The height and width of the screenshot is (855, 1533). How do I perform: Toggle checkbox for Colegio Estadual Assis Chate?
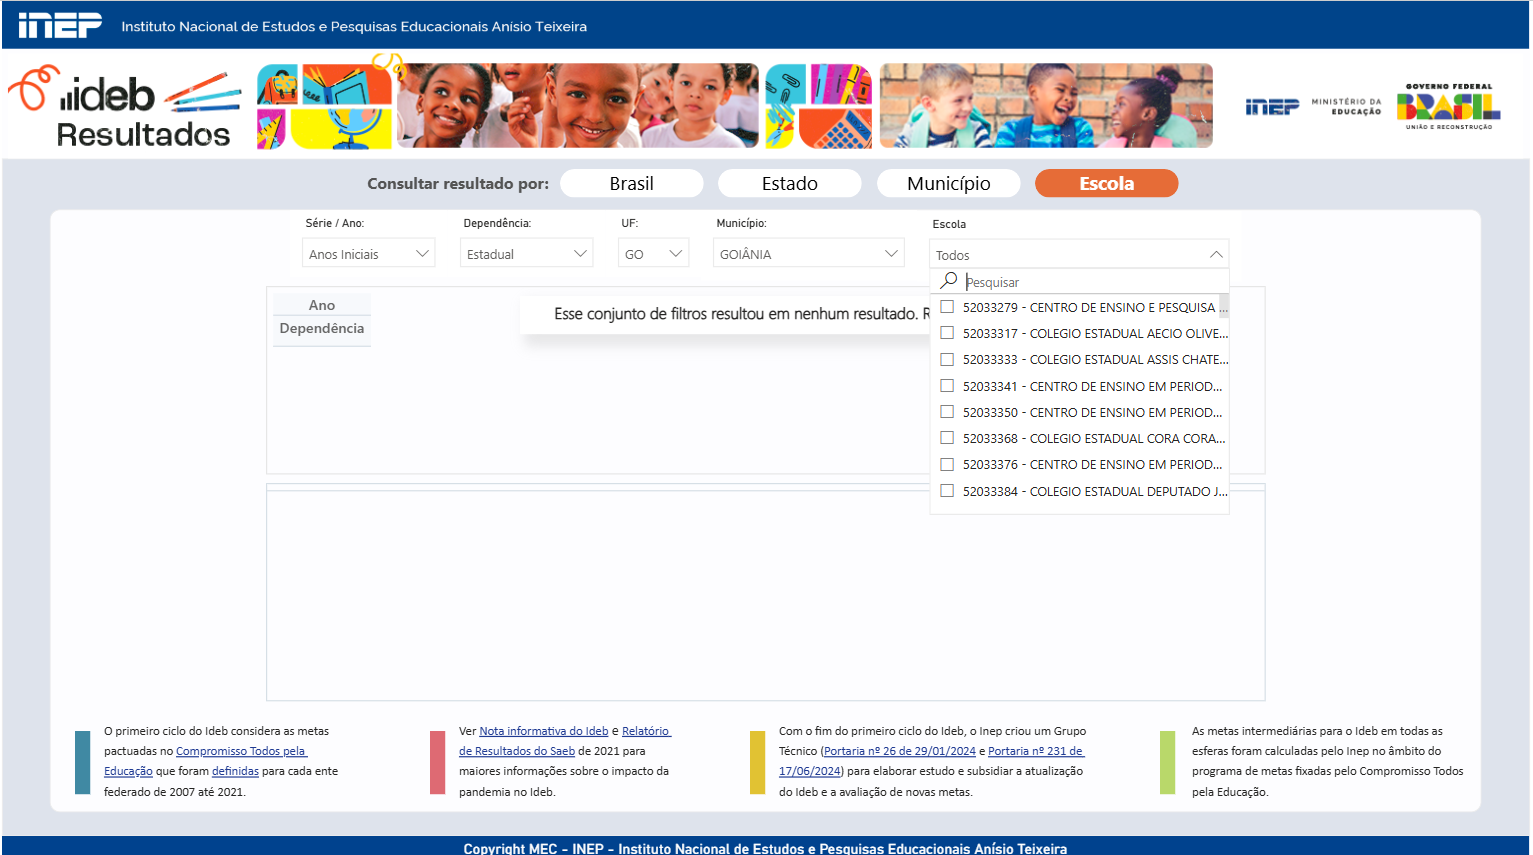click(x=947, y=359)
